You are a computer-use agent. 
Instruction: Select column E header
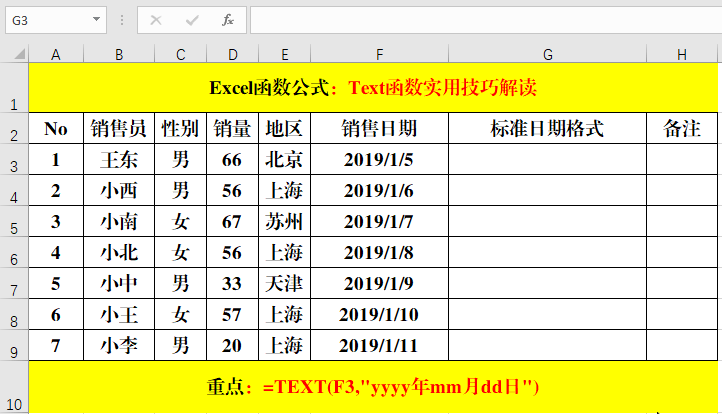pos(285,54)
